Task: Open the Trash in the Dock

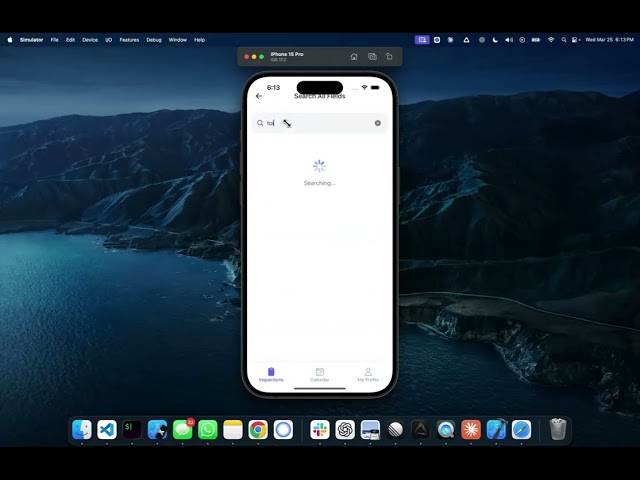Action: click(x=558, y=429)
